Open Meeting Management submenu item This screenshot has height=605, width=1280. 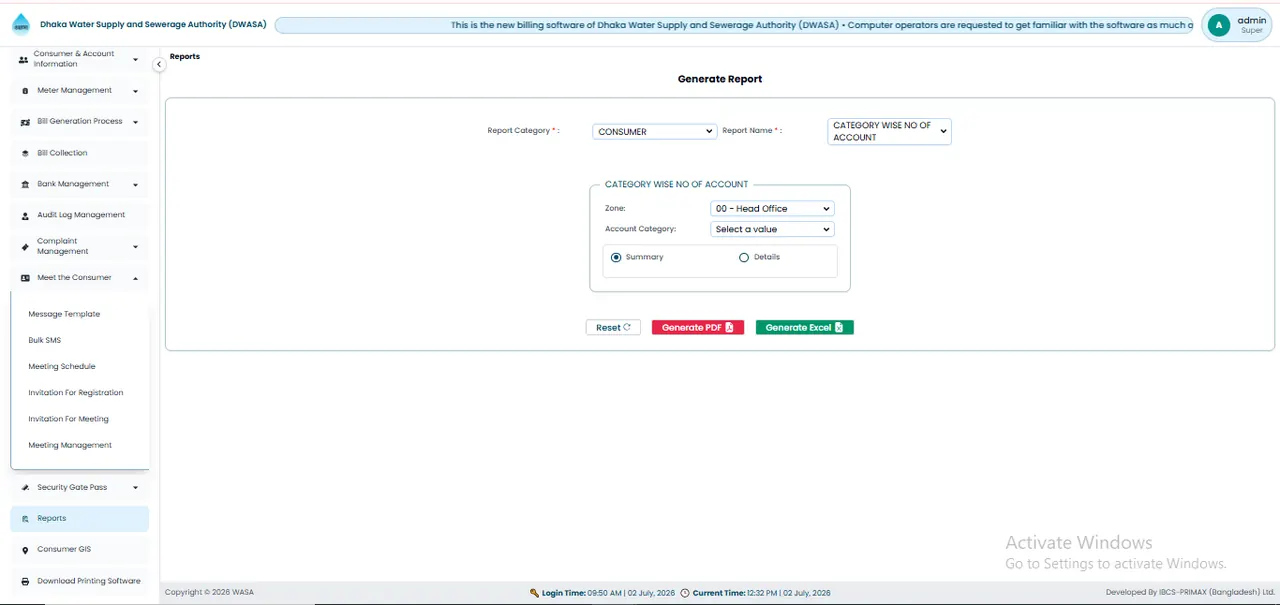click(70, 445)
